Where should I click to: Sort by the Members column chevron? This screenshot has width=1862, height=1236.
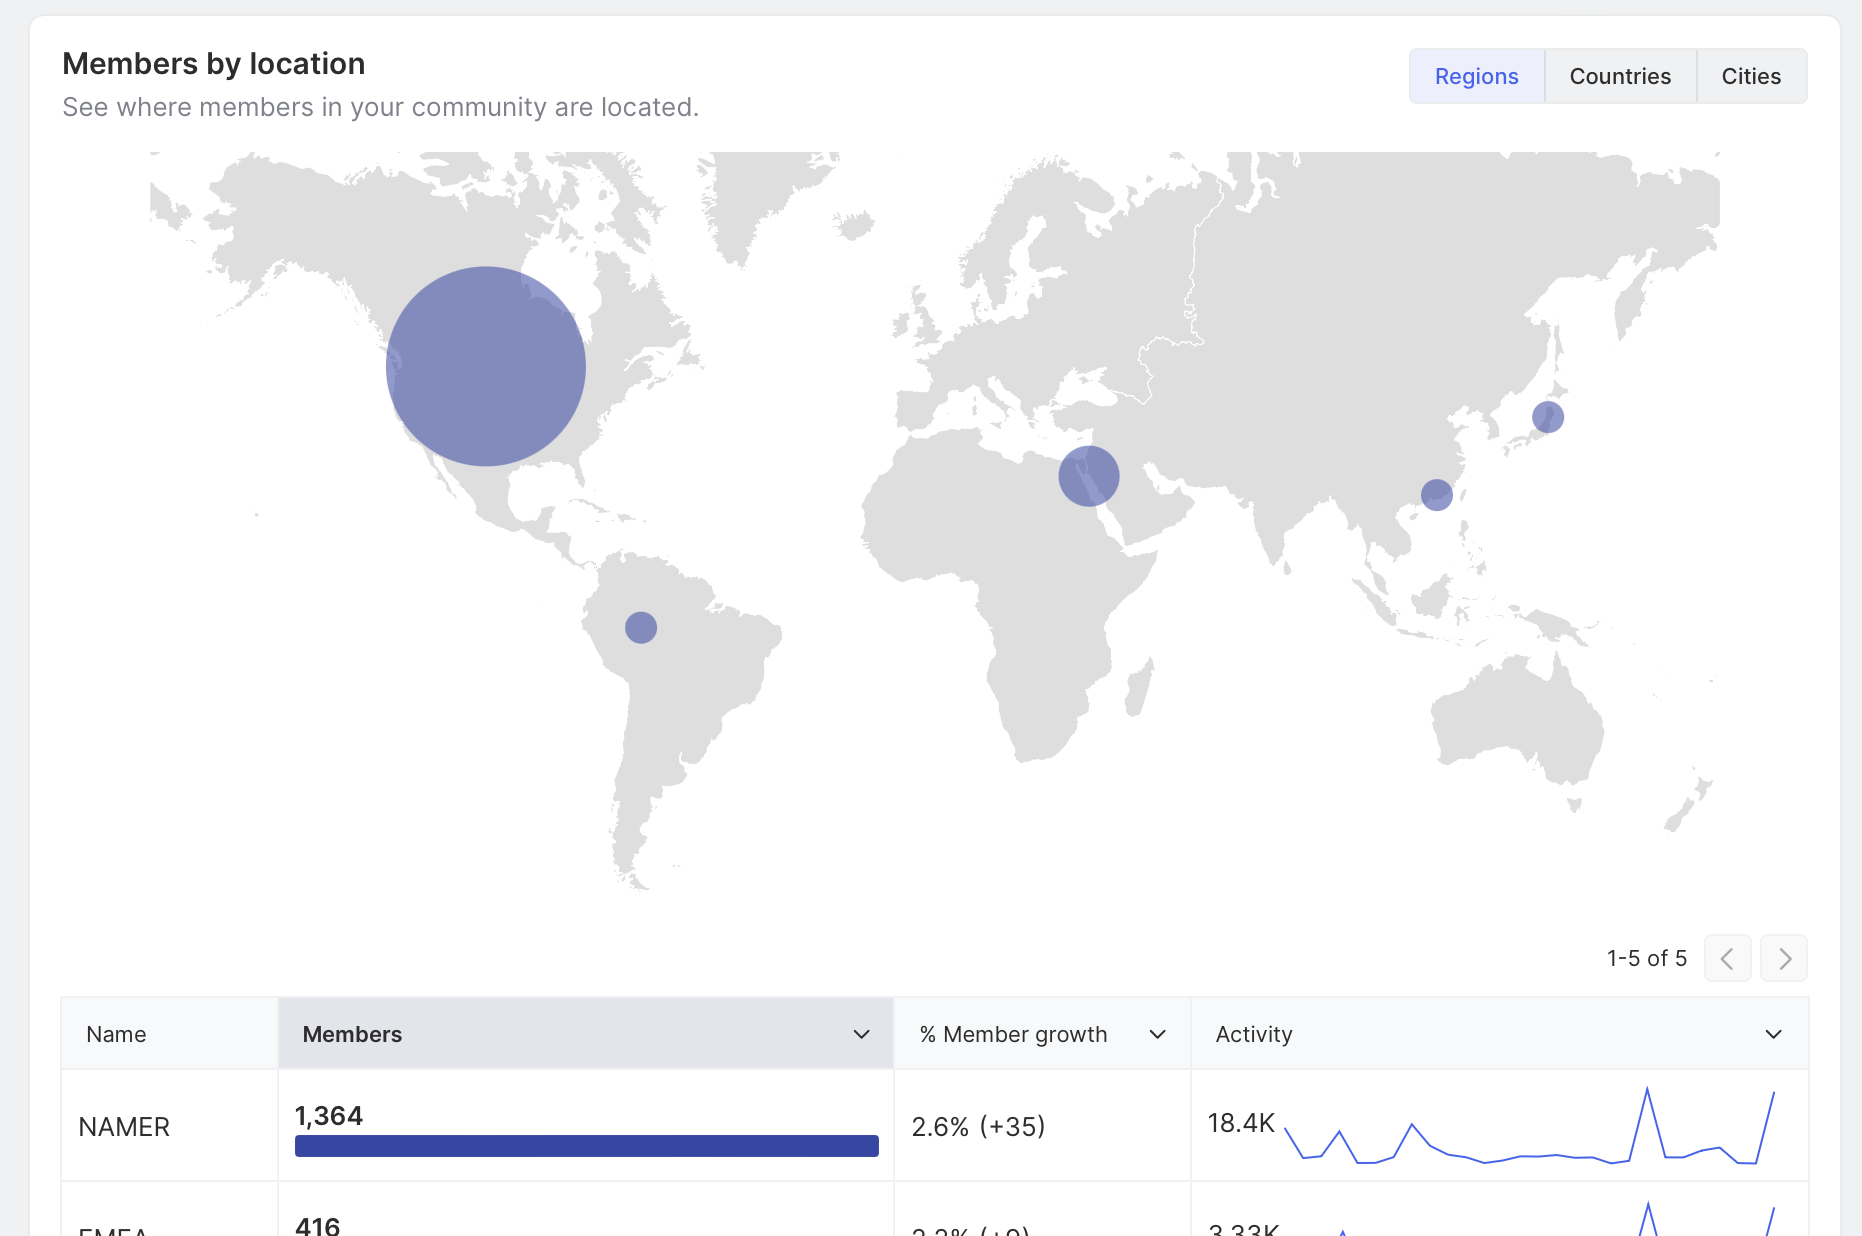point(861,1034)
